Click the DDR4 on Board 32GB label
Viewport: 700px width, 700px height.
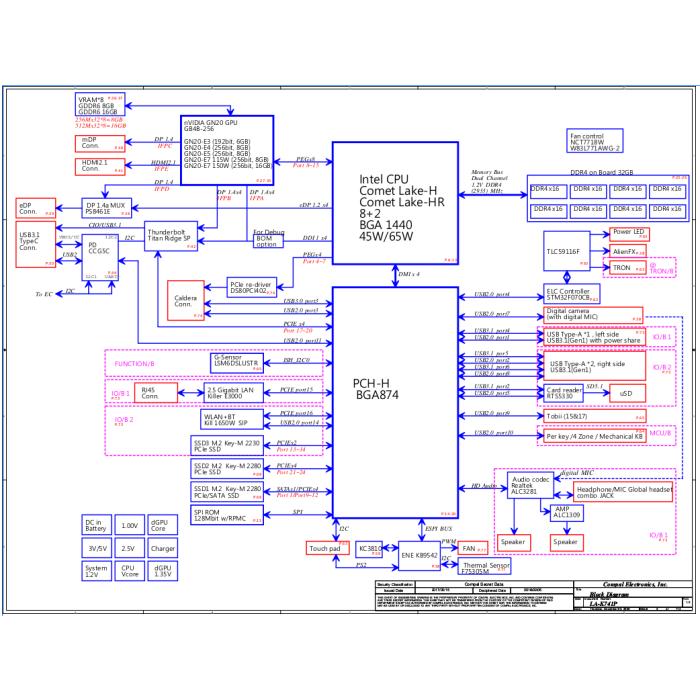click(601, 172)
